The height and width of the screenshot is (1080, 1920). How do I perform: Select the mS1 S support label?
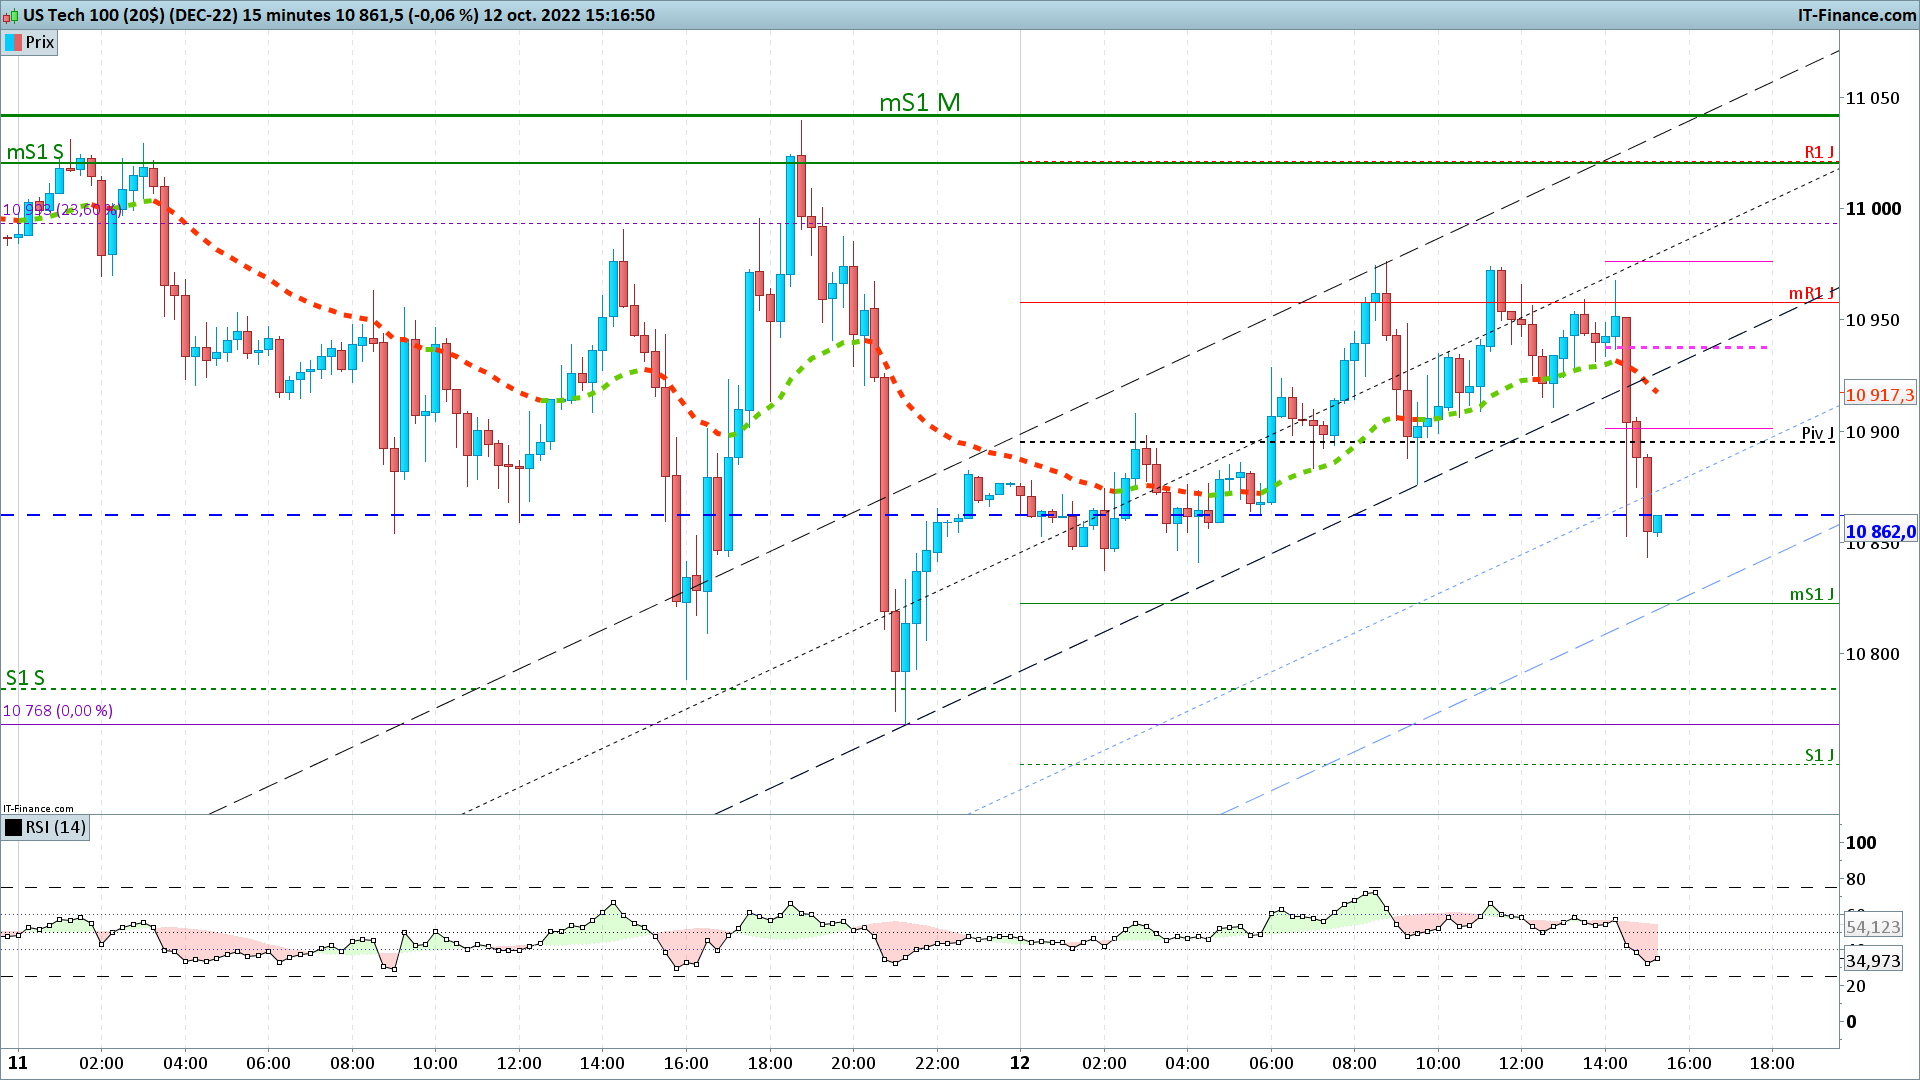(35, 152)
